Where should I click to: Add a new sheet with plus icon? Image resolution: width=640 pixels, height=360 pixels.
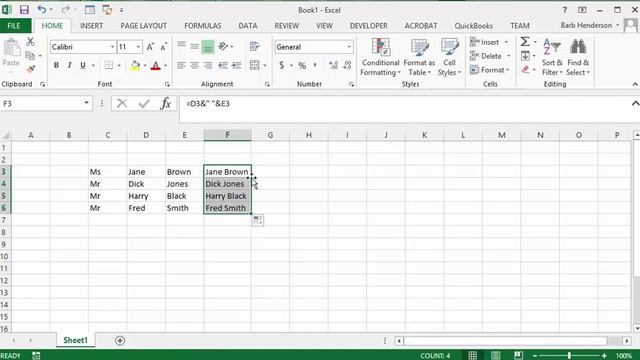(120, 340)
